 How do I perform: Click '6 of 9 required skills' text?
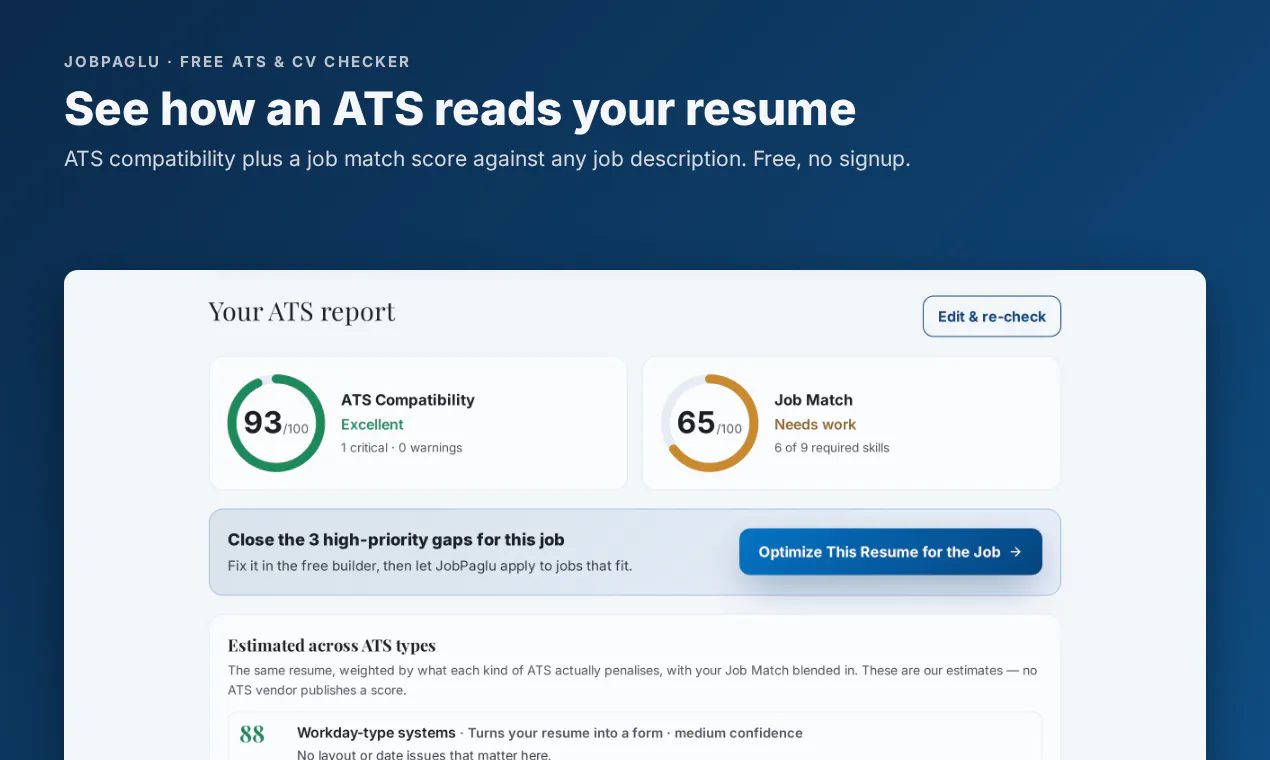tap(832, 448)
